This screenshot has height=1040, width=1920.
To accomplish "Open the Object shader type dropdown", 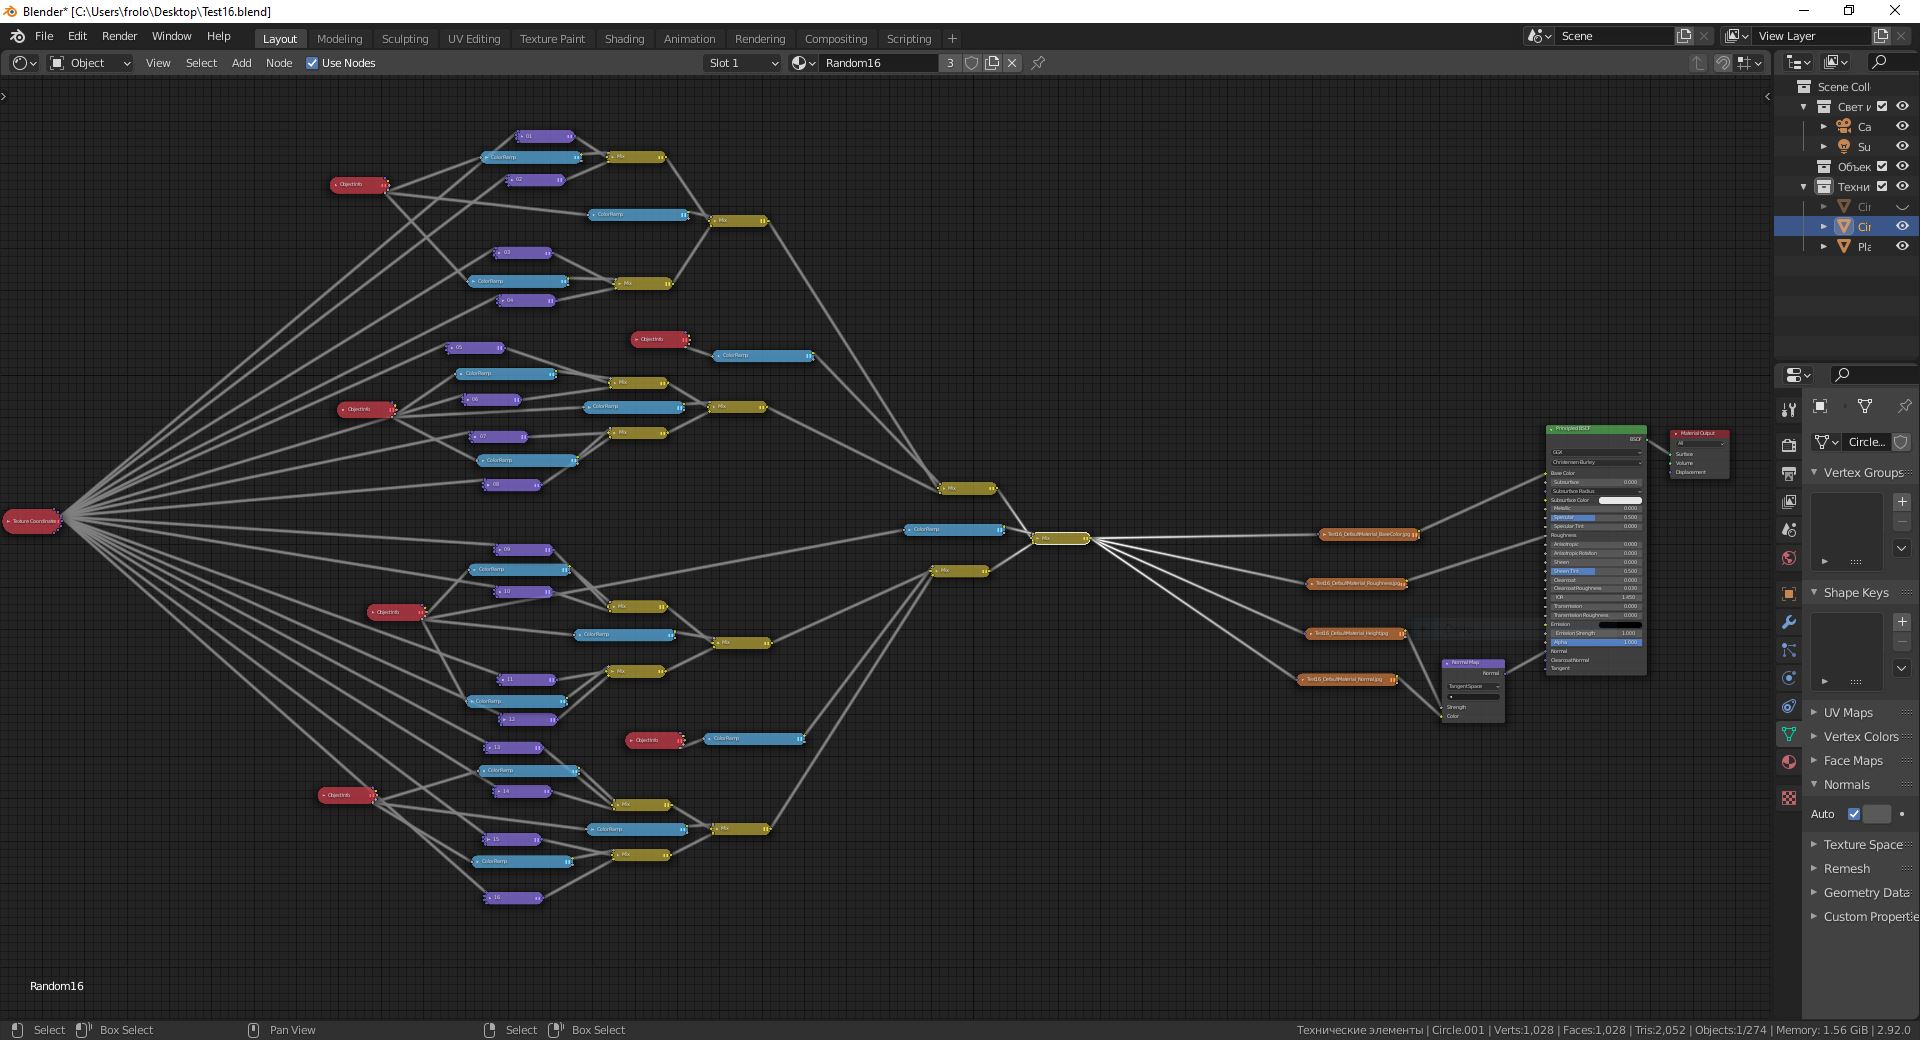I will (90, 63).
